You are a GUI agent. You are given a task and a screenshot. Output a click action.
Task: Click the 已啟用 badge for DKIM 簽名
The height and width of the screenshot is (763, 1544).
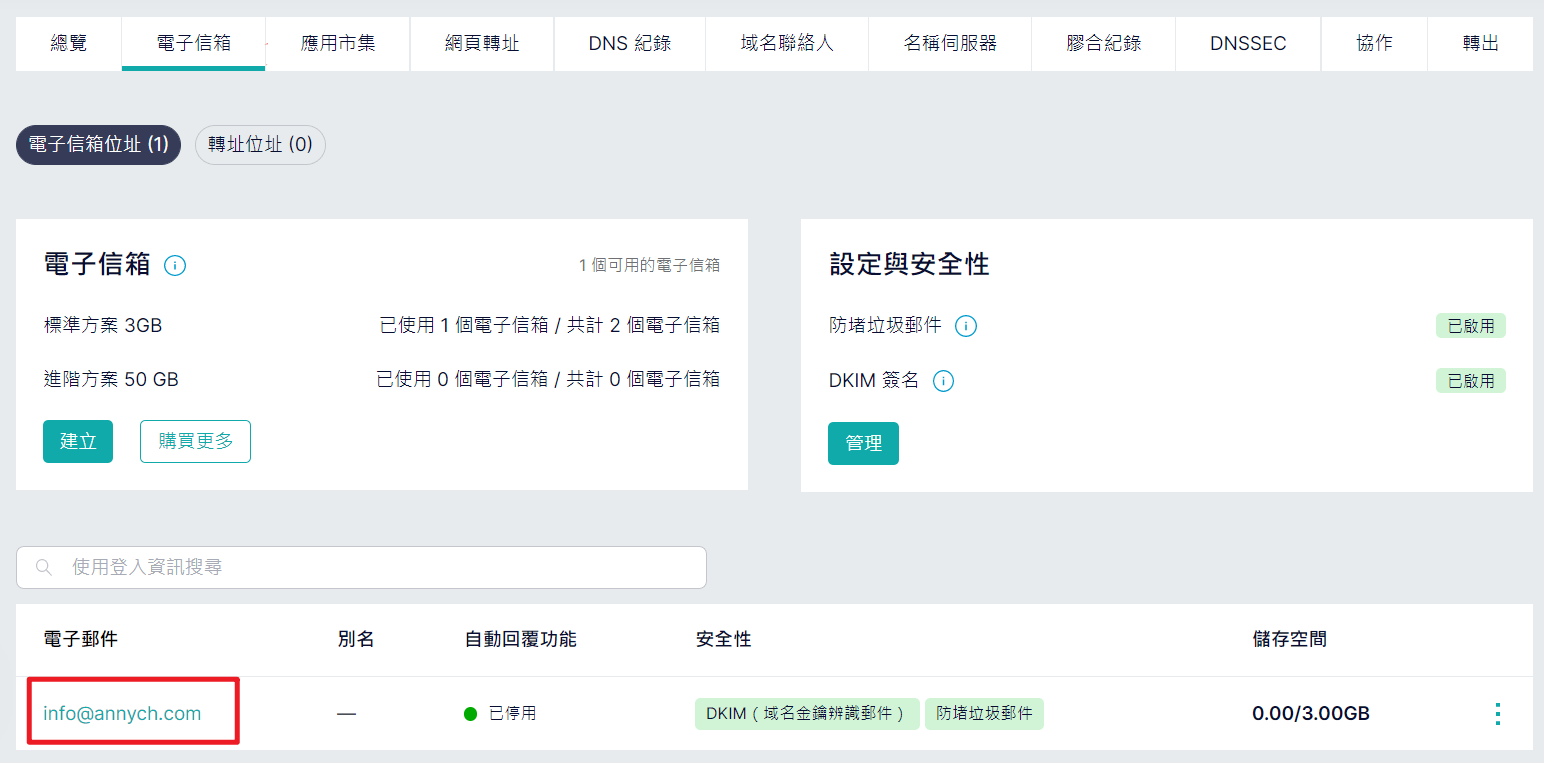1471,381
